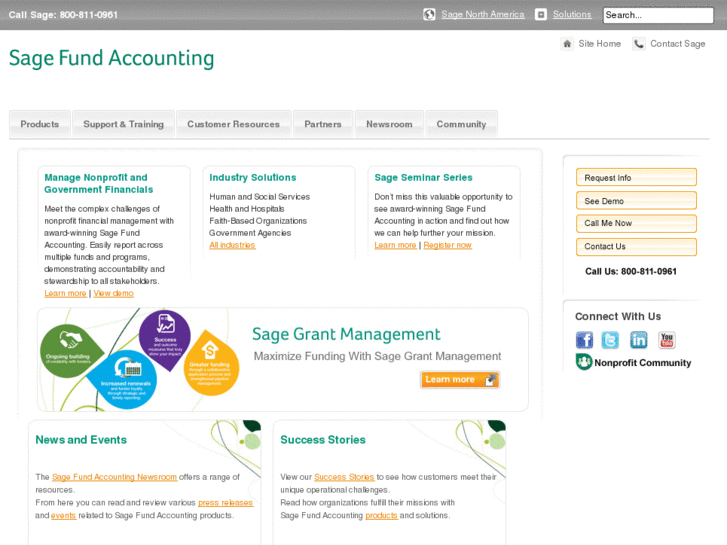Click the Nonprofit Community text link

coord(643,363)
